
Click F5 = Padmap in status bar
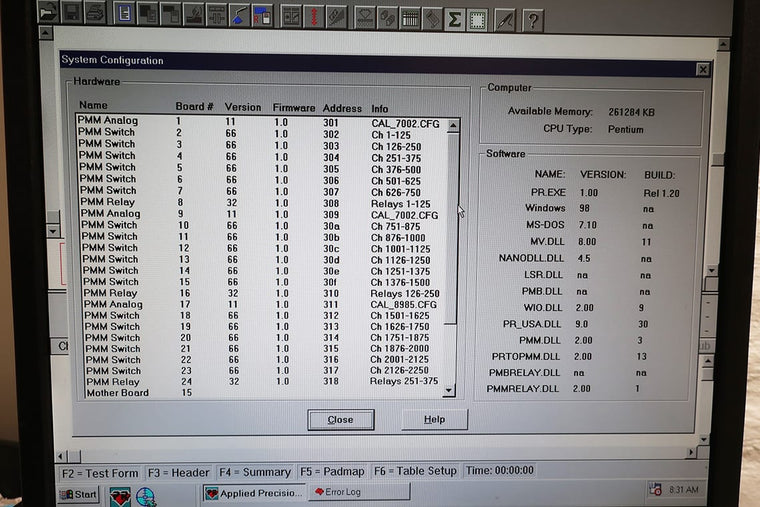(x=332, y=471)
